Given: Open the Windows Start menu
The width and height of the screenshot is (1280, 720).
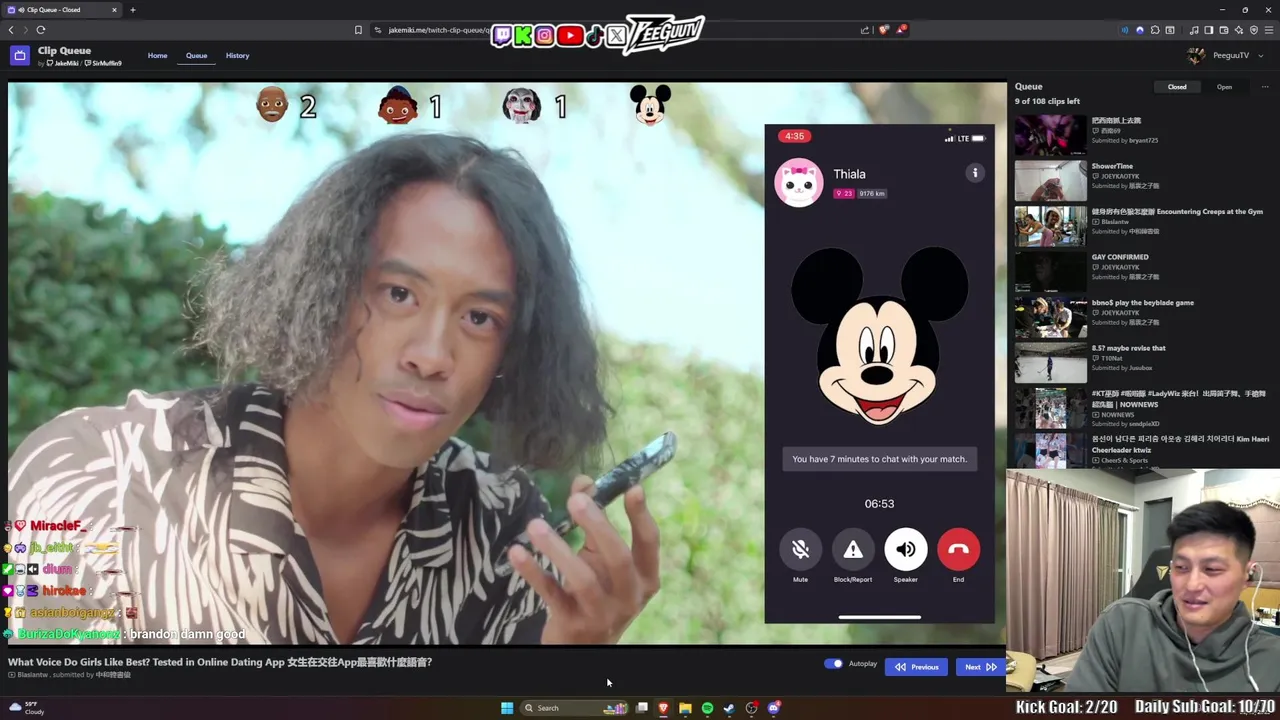Looking at the screenshot, I should click(x=507, y=708).
